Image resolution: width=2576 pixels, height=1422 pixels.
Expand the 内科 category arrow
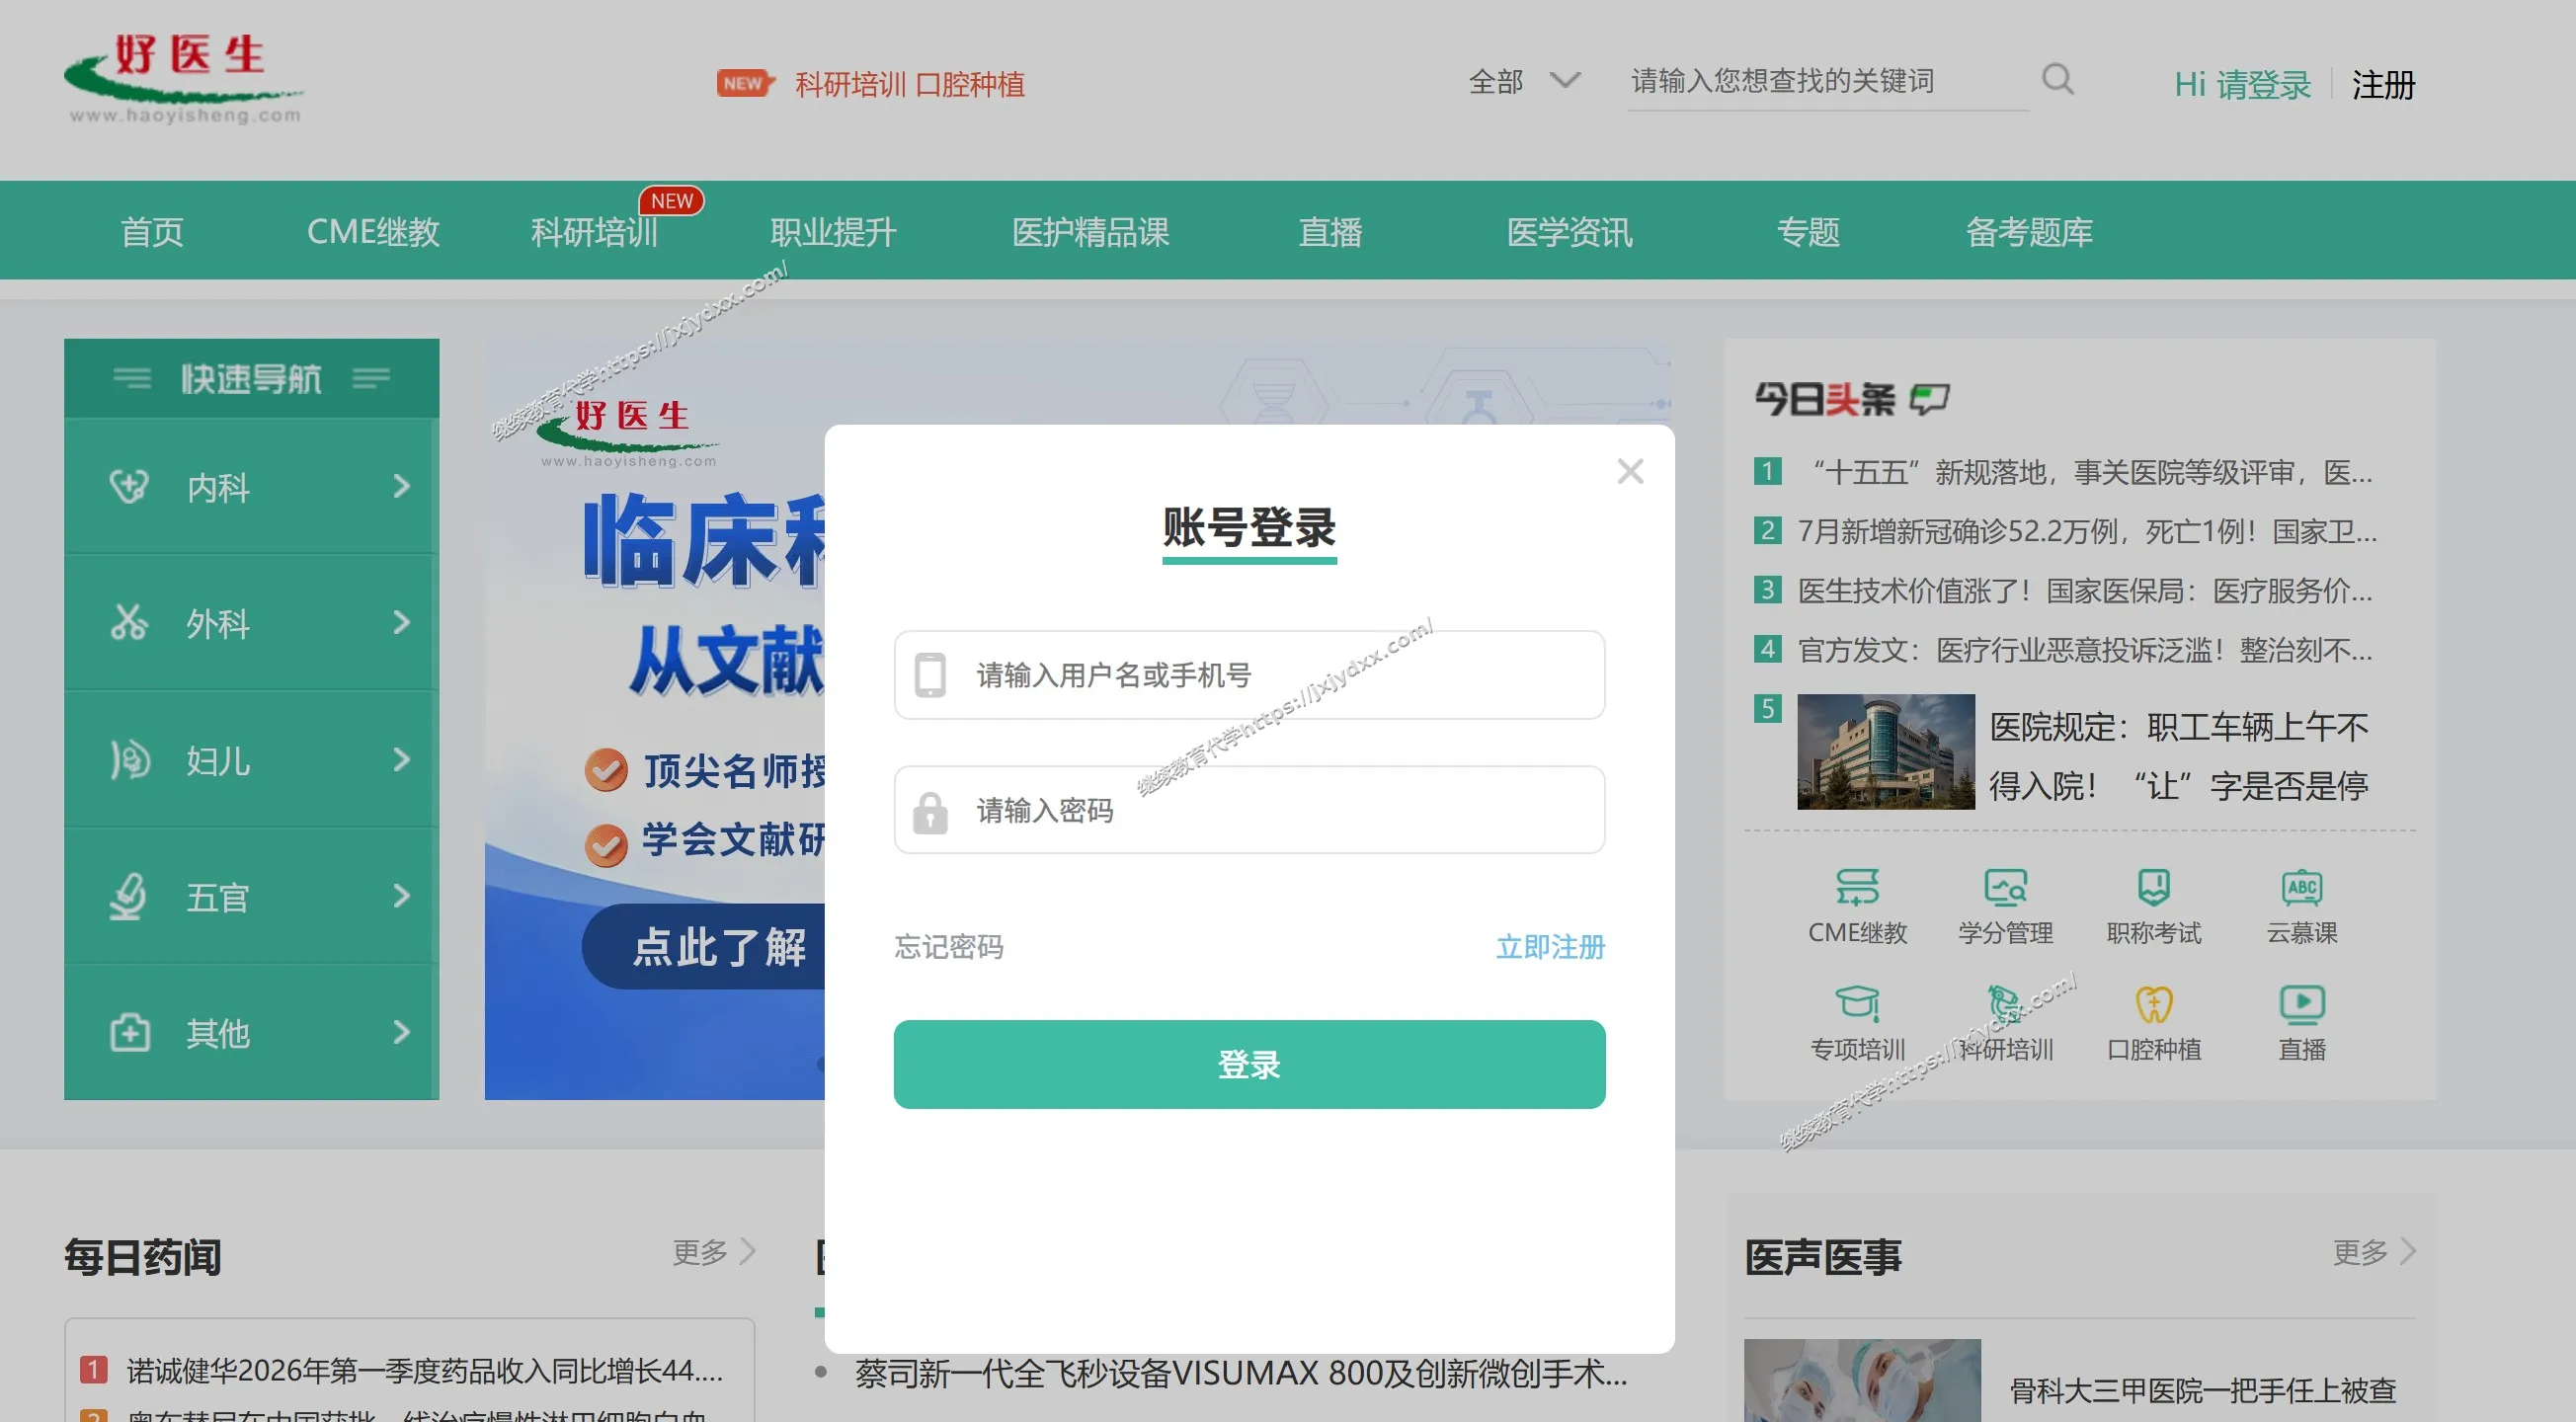click(x=401, y=486)
